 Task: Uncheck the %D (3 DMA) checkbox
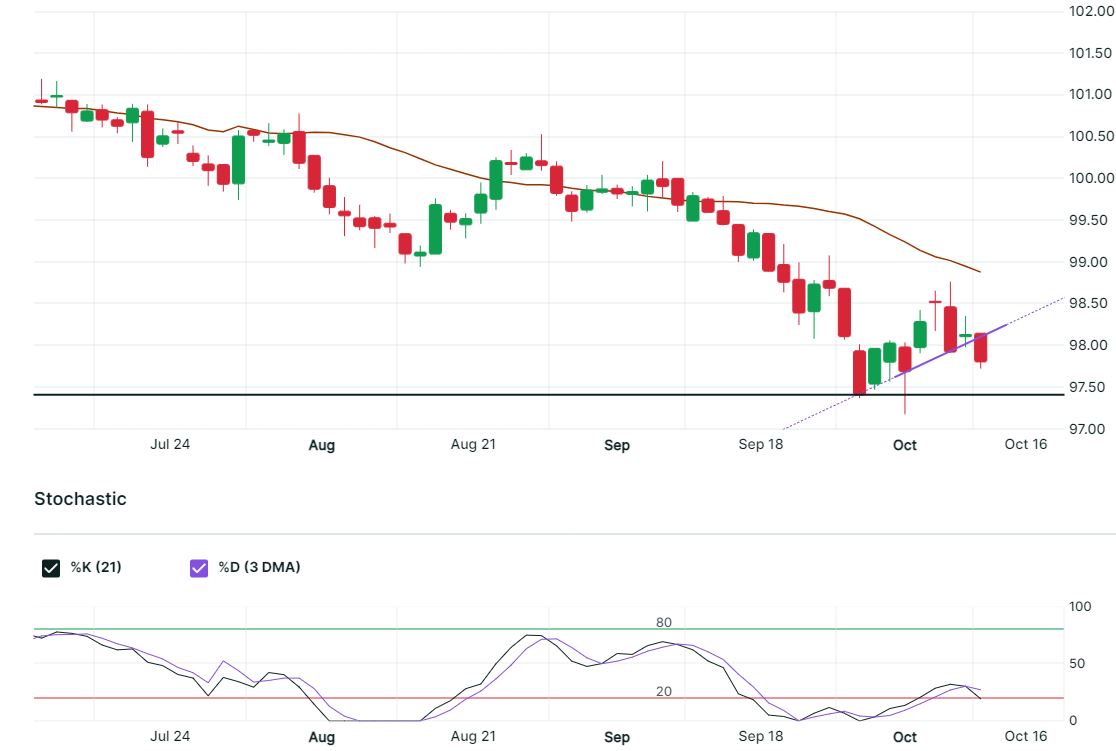[199, 568]
